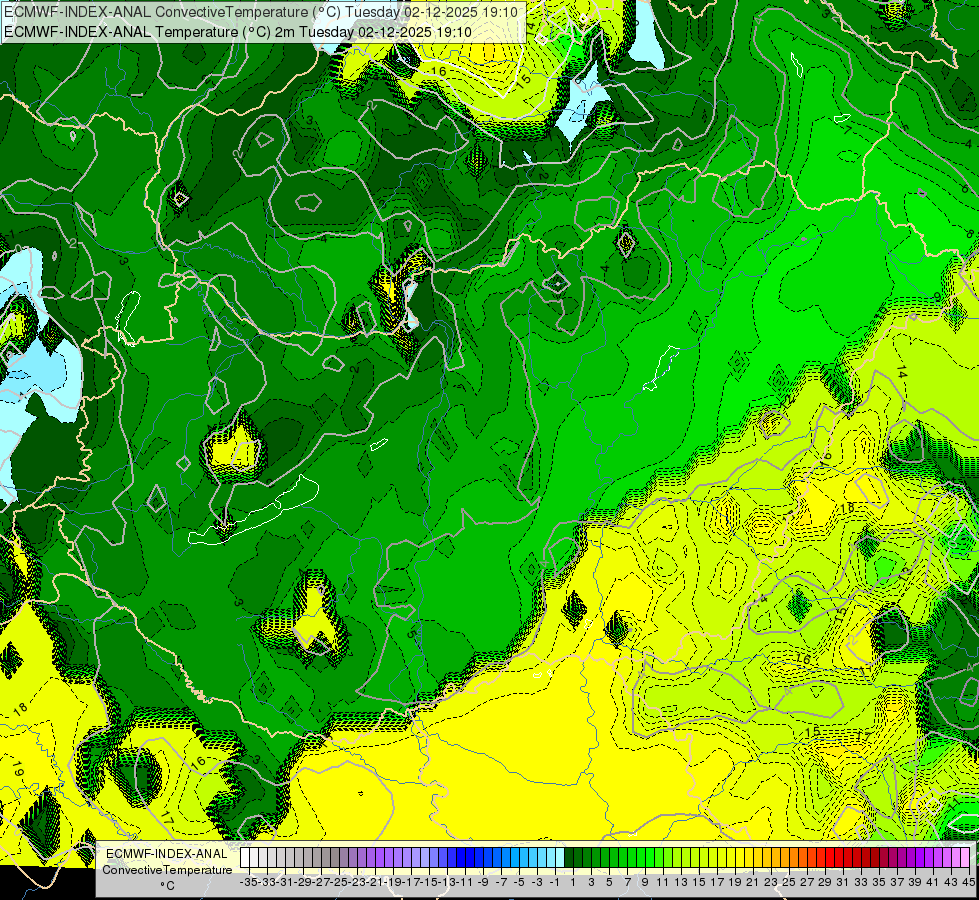
Task: Click the white legend swatch above -35
Action: (245, 857)
